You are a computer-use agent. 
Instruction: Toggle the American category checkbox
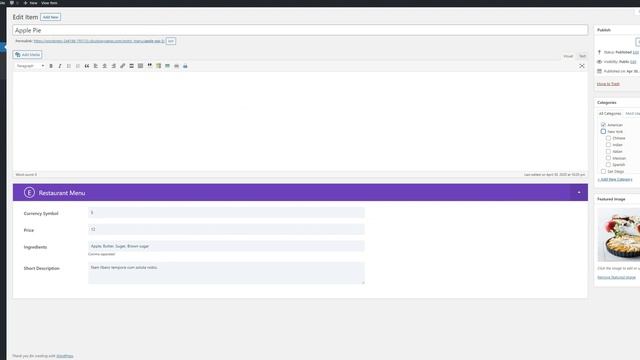tap(603, 124)
